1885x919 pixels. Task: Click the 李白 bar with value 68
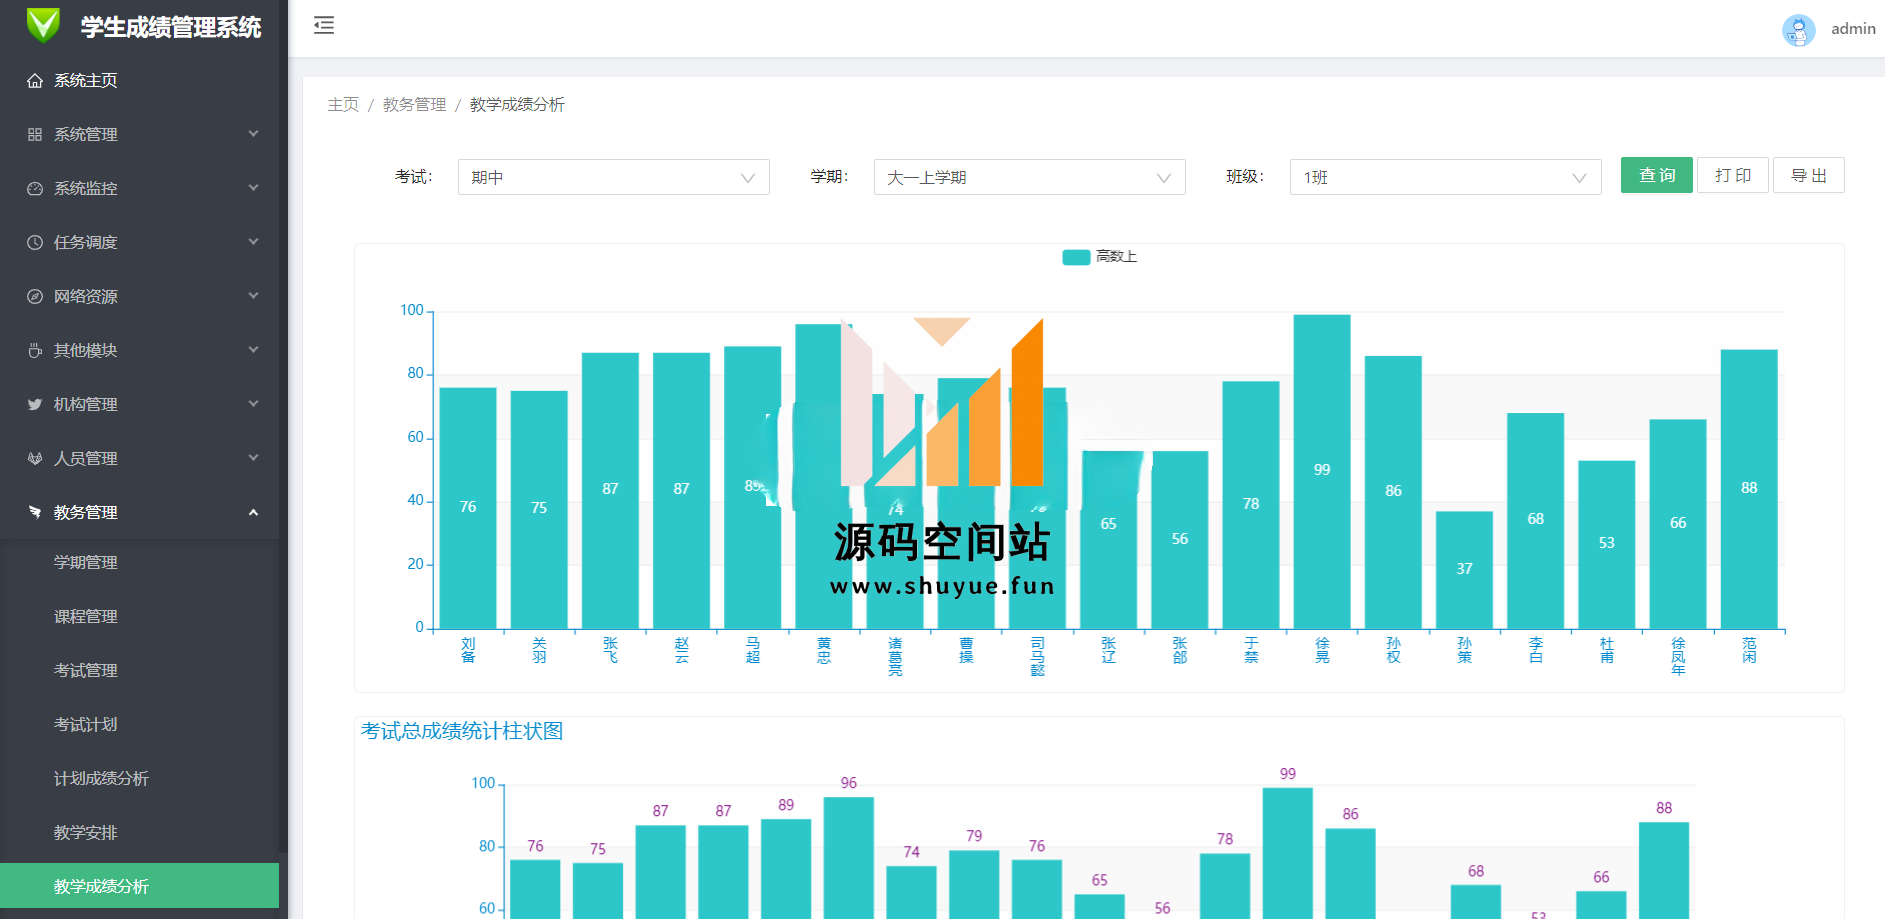[1536, 521]
